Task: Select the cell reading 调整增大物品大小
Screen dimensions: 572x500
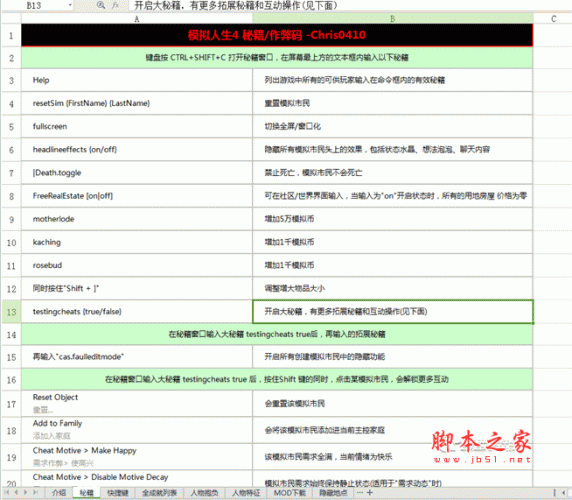Action: (x=393, y=288)
